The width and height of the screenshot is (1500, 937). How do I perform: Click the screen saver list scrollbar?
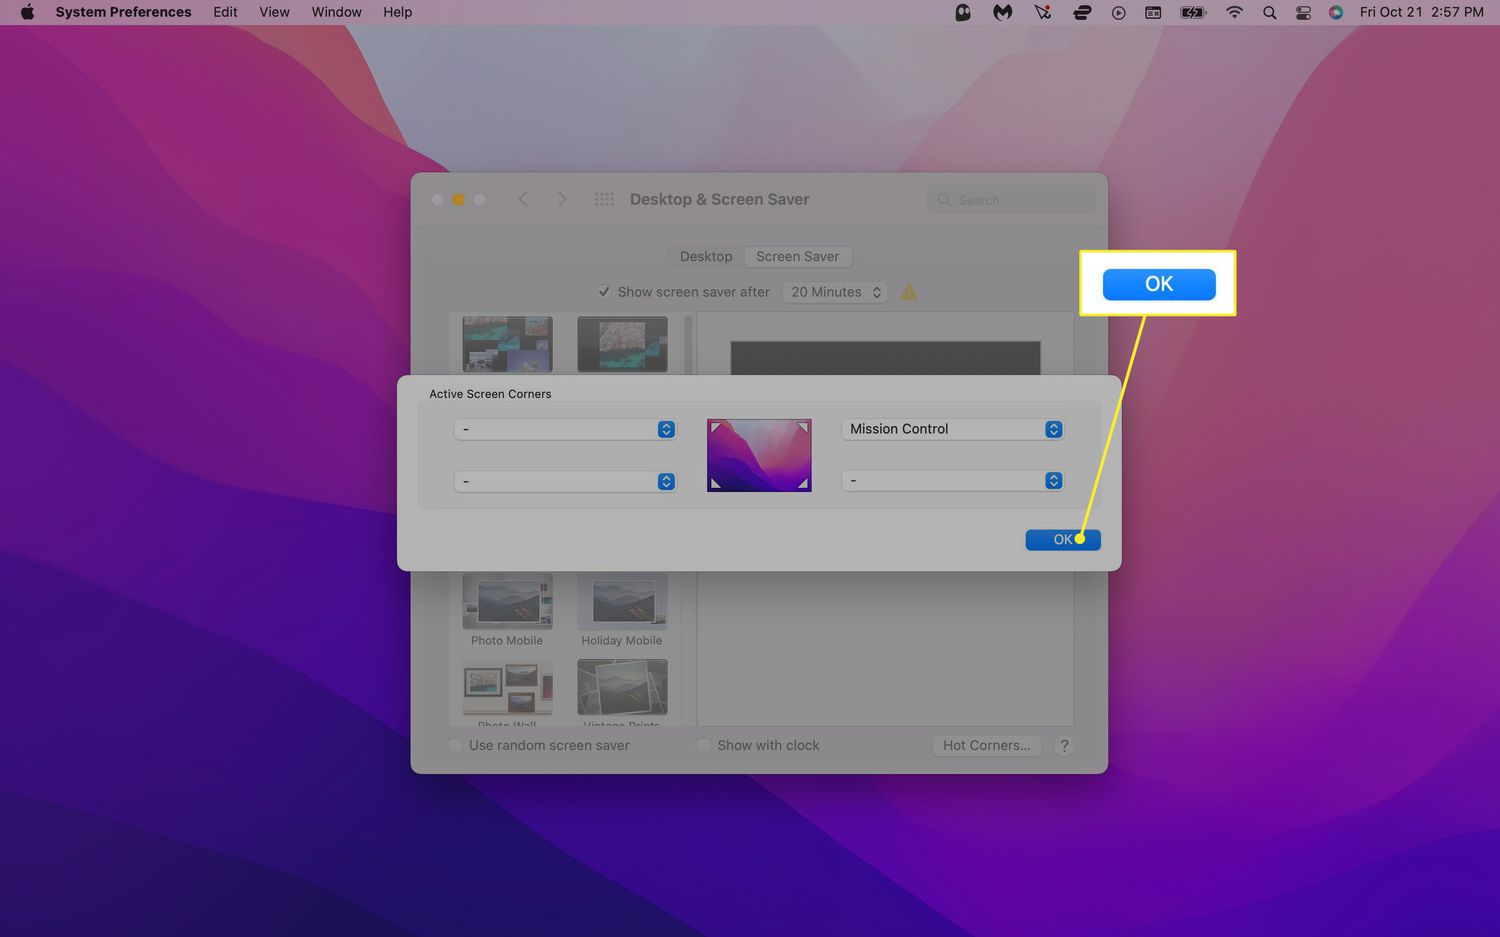tap(688, 345)
